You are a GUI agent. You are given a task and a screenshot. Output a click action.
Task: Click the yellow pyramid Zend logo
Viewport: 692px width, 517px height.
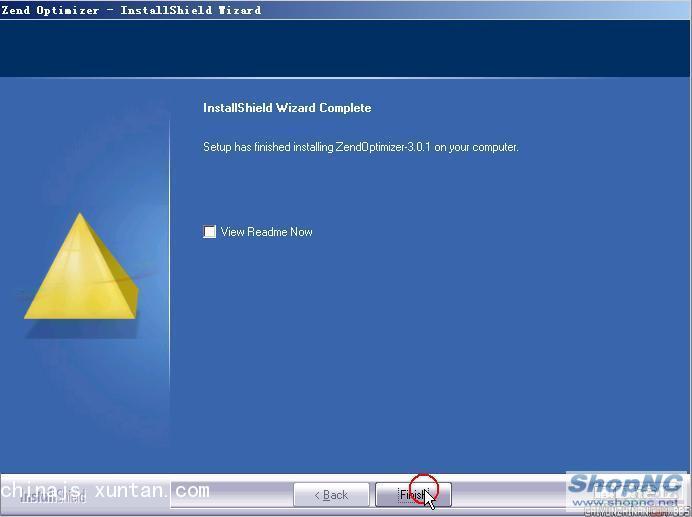pos(81,266)
